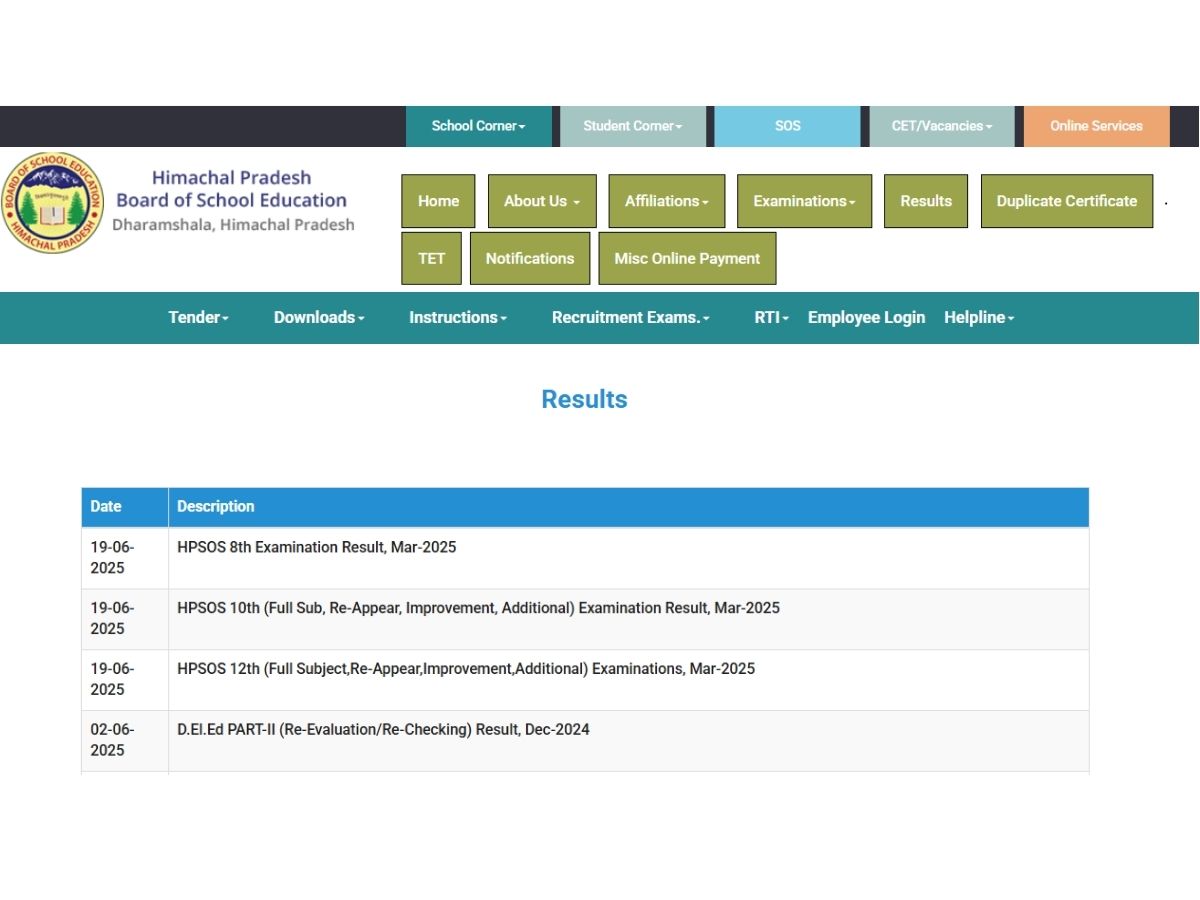Click the HP Board of School Education logo
Screen dimensions: 1200x900
click(x=52, y=203)
